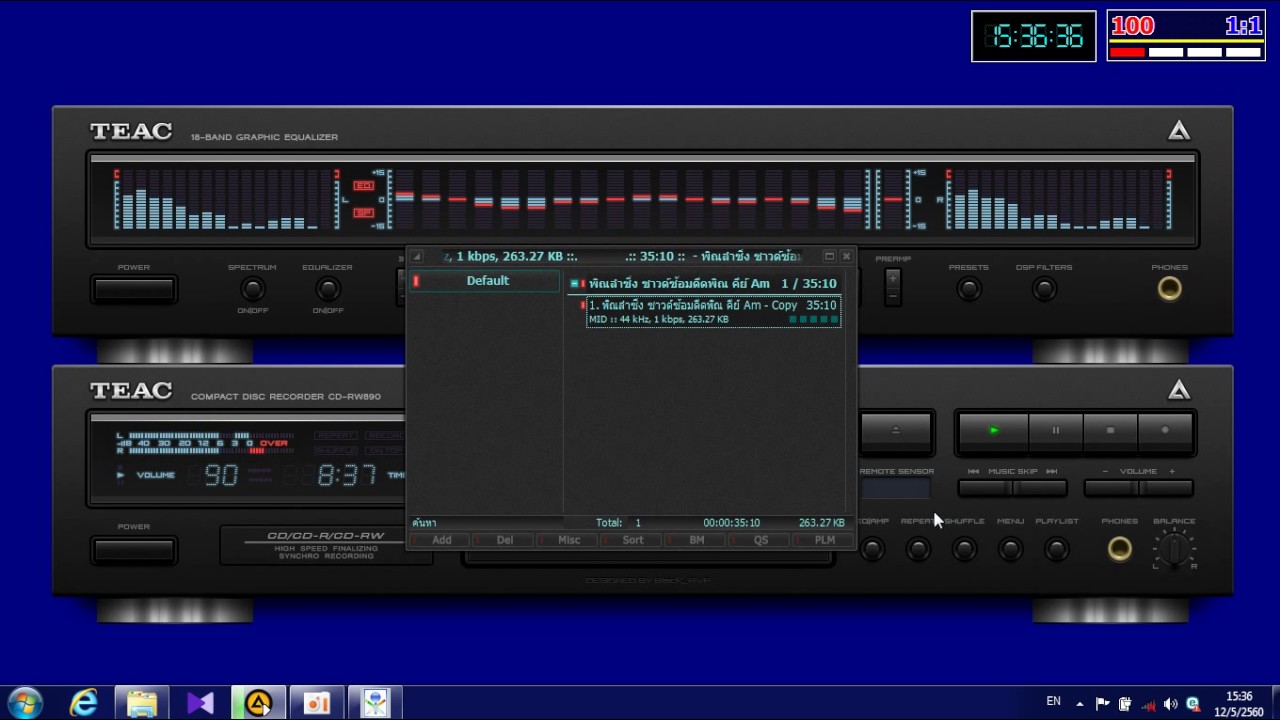Skip to the previous track via Music Skip
This screenshot has width=1280, height=720.
click(985, 488)
